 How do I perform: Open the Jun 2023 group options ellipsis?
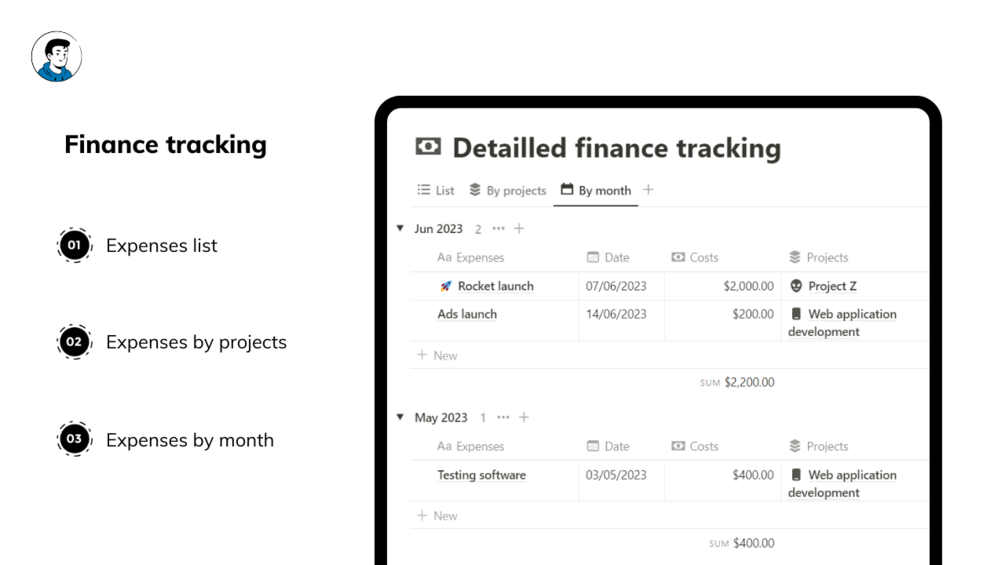[x=499, y=229]
